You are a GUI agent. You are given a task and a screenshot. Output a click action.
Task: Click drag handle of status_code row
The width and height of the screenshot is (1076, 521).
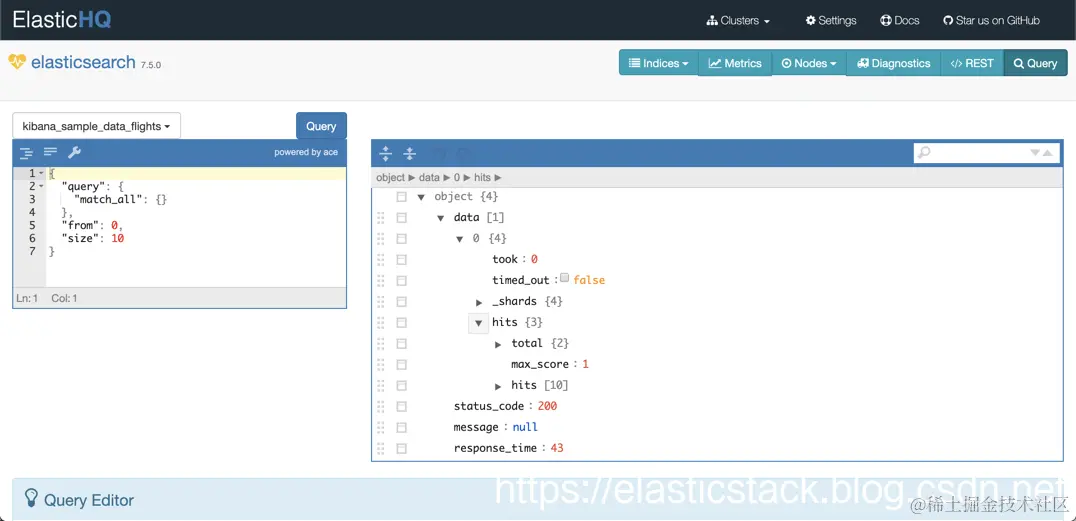pos(380,406)
